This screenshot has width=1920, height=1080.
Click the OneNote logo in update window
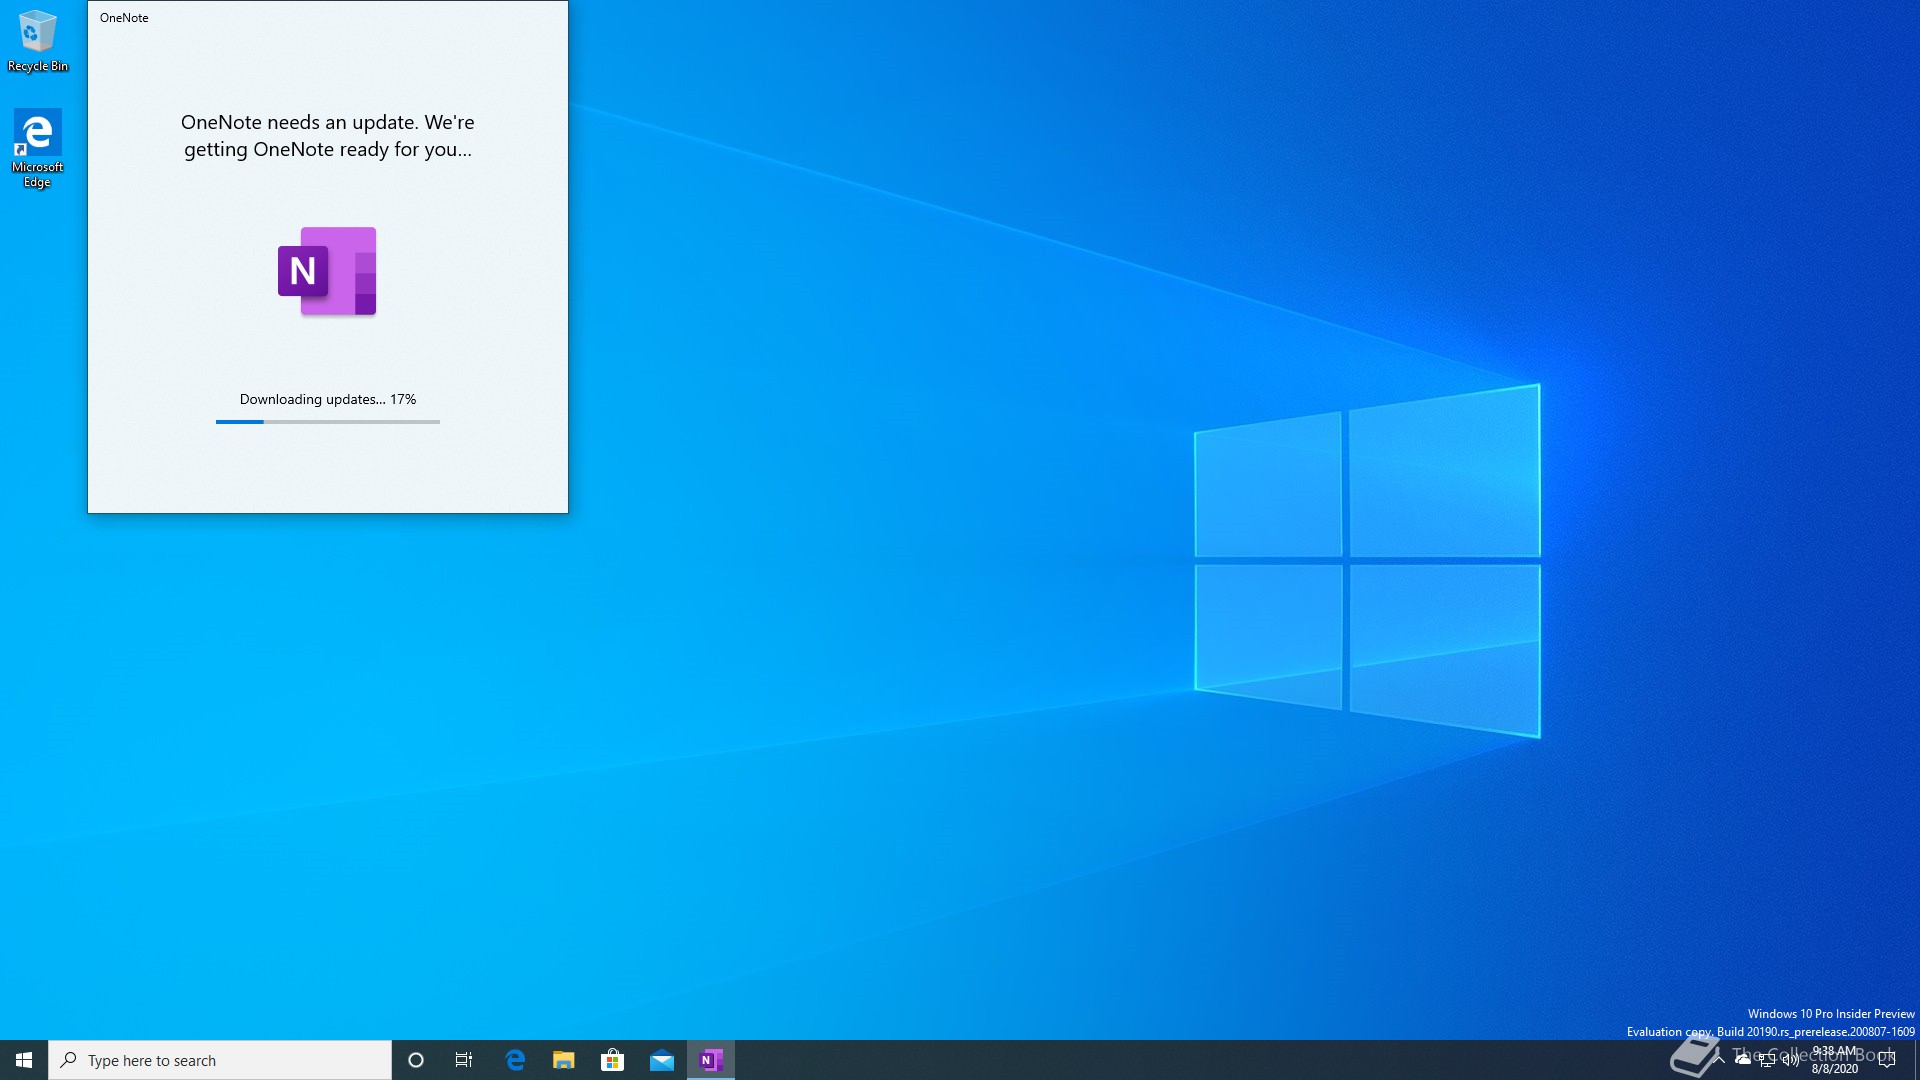click(x=327, y=271)
